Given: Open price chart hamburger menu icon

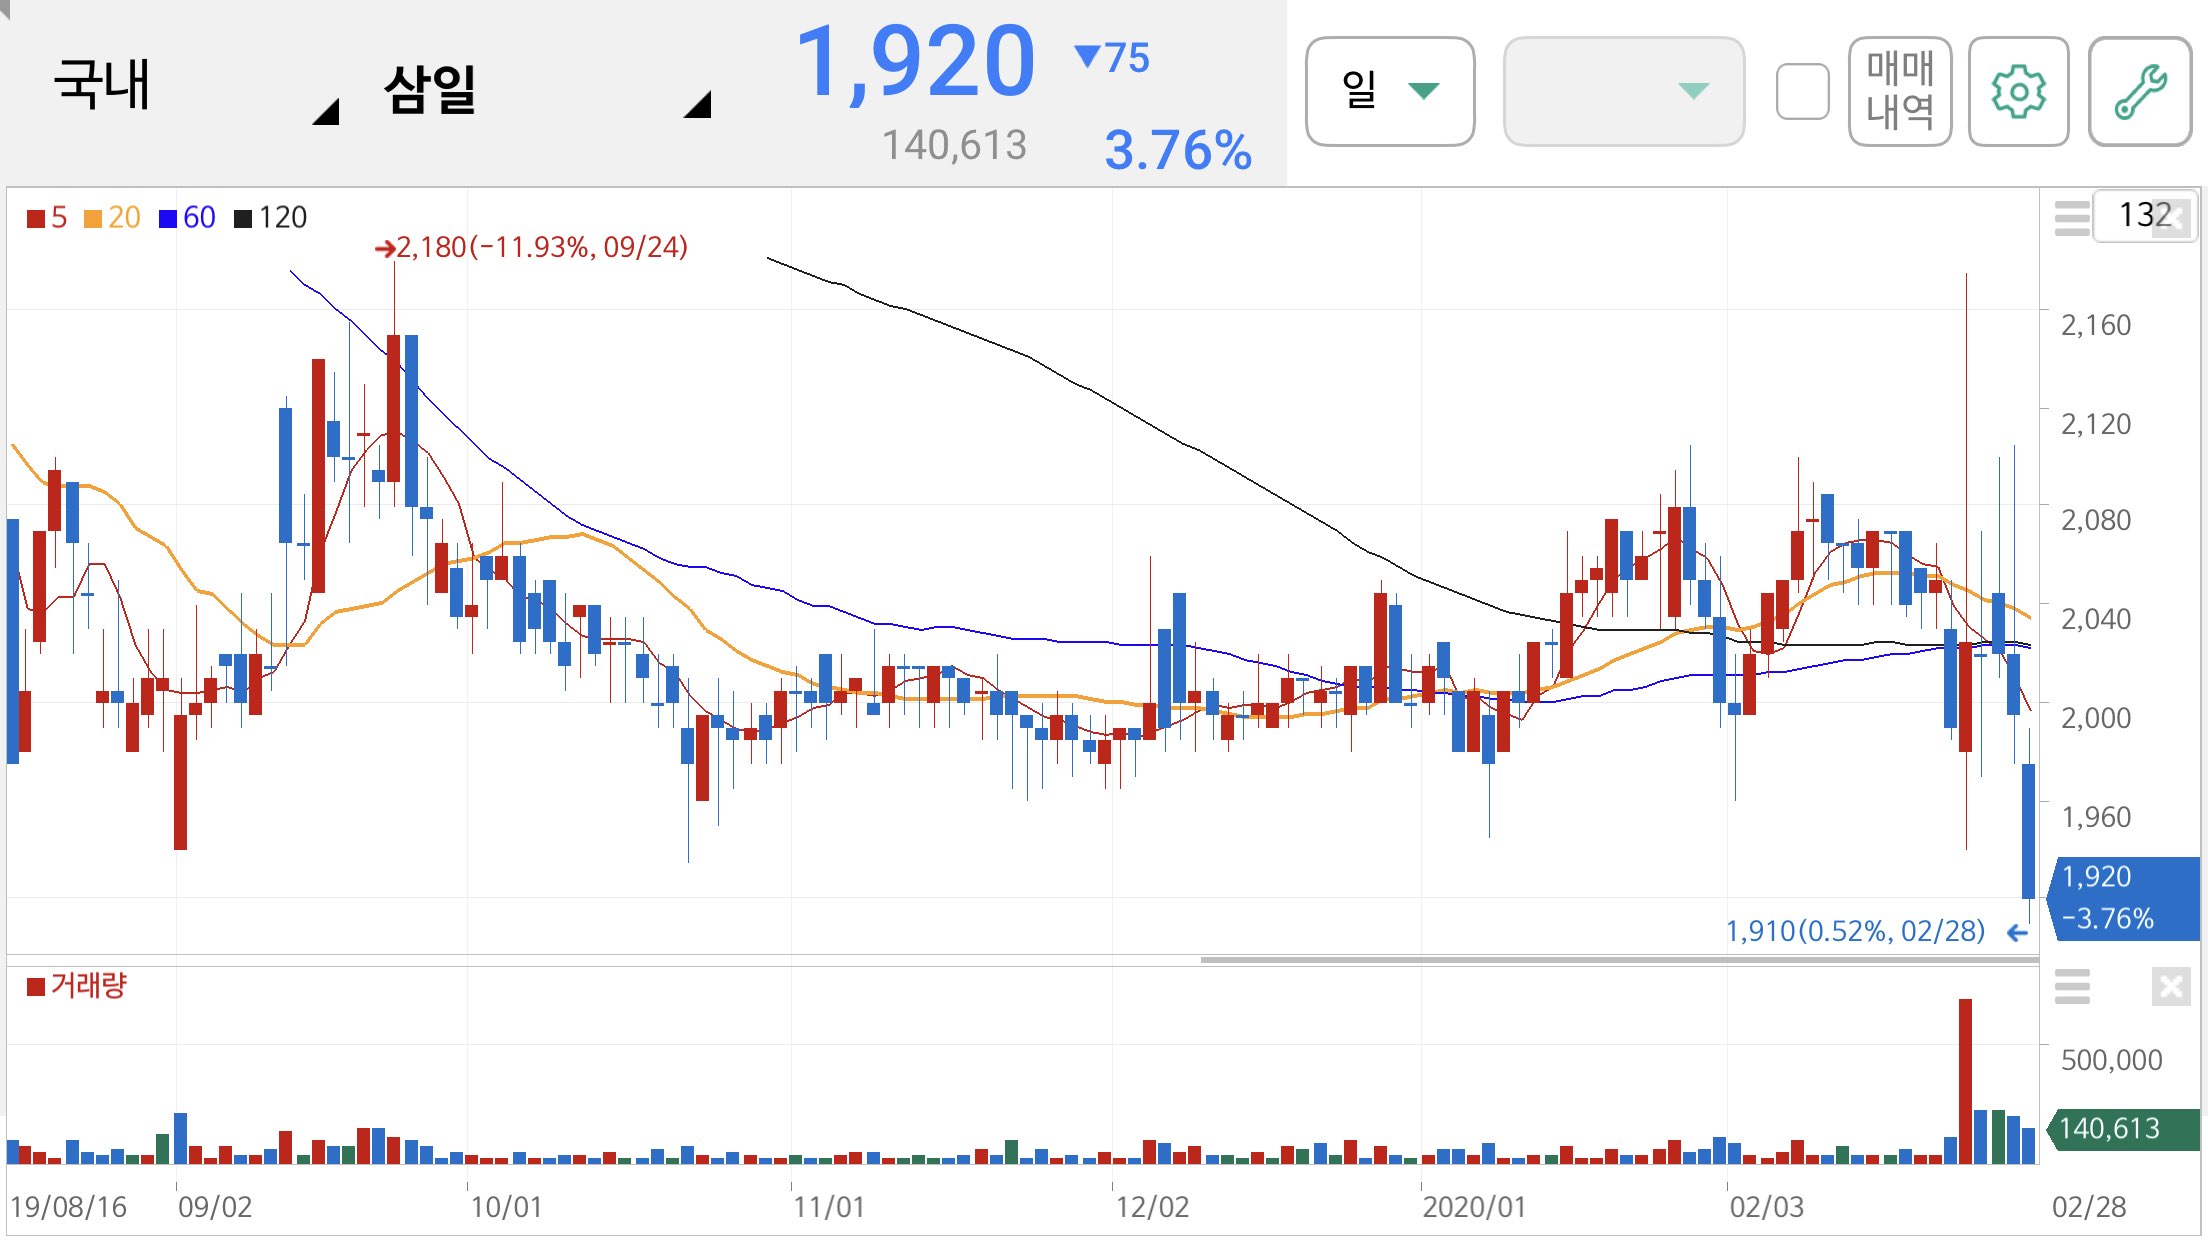Looking at the screenshot, I should (2072, 217).
